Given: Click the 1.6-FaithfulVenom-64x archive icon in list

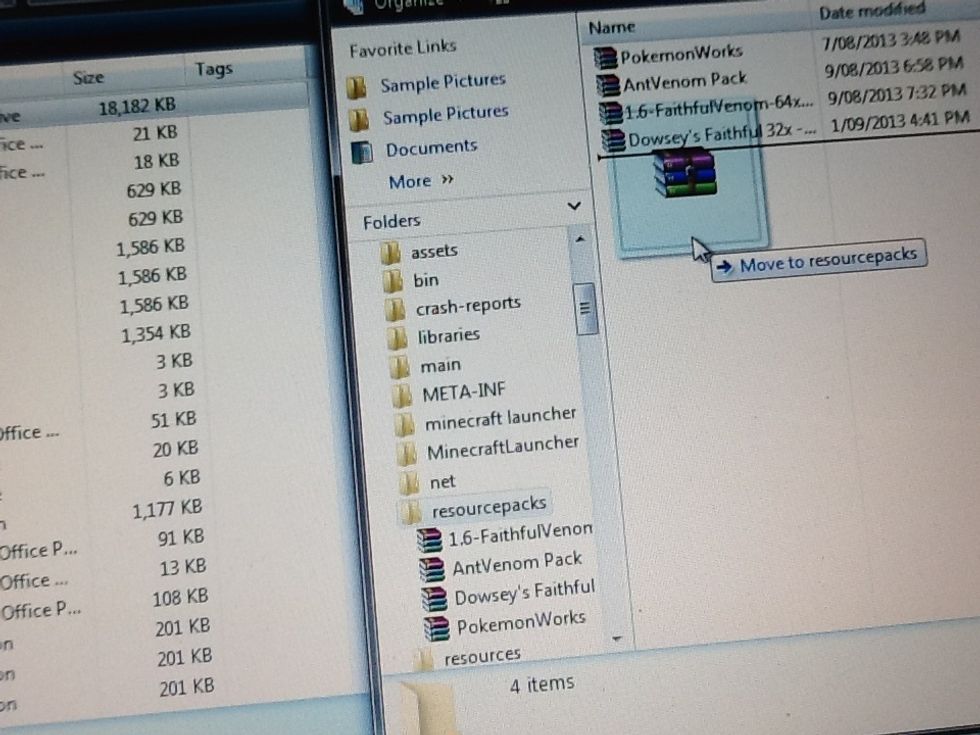Looking at the screenshot, I should (x=611, y=113).
